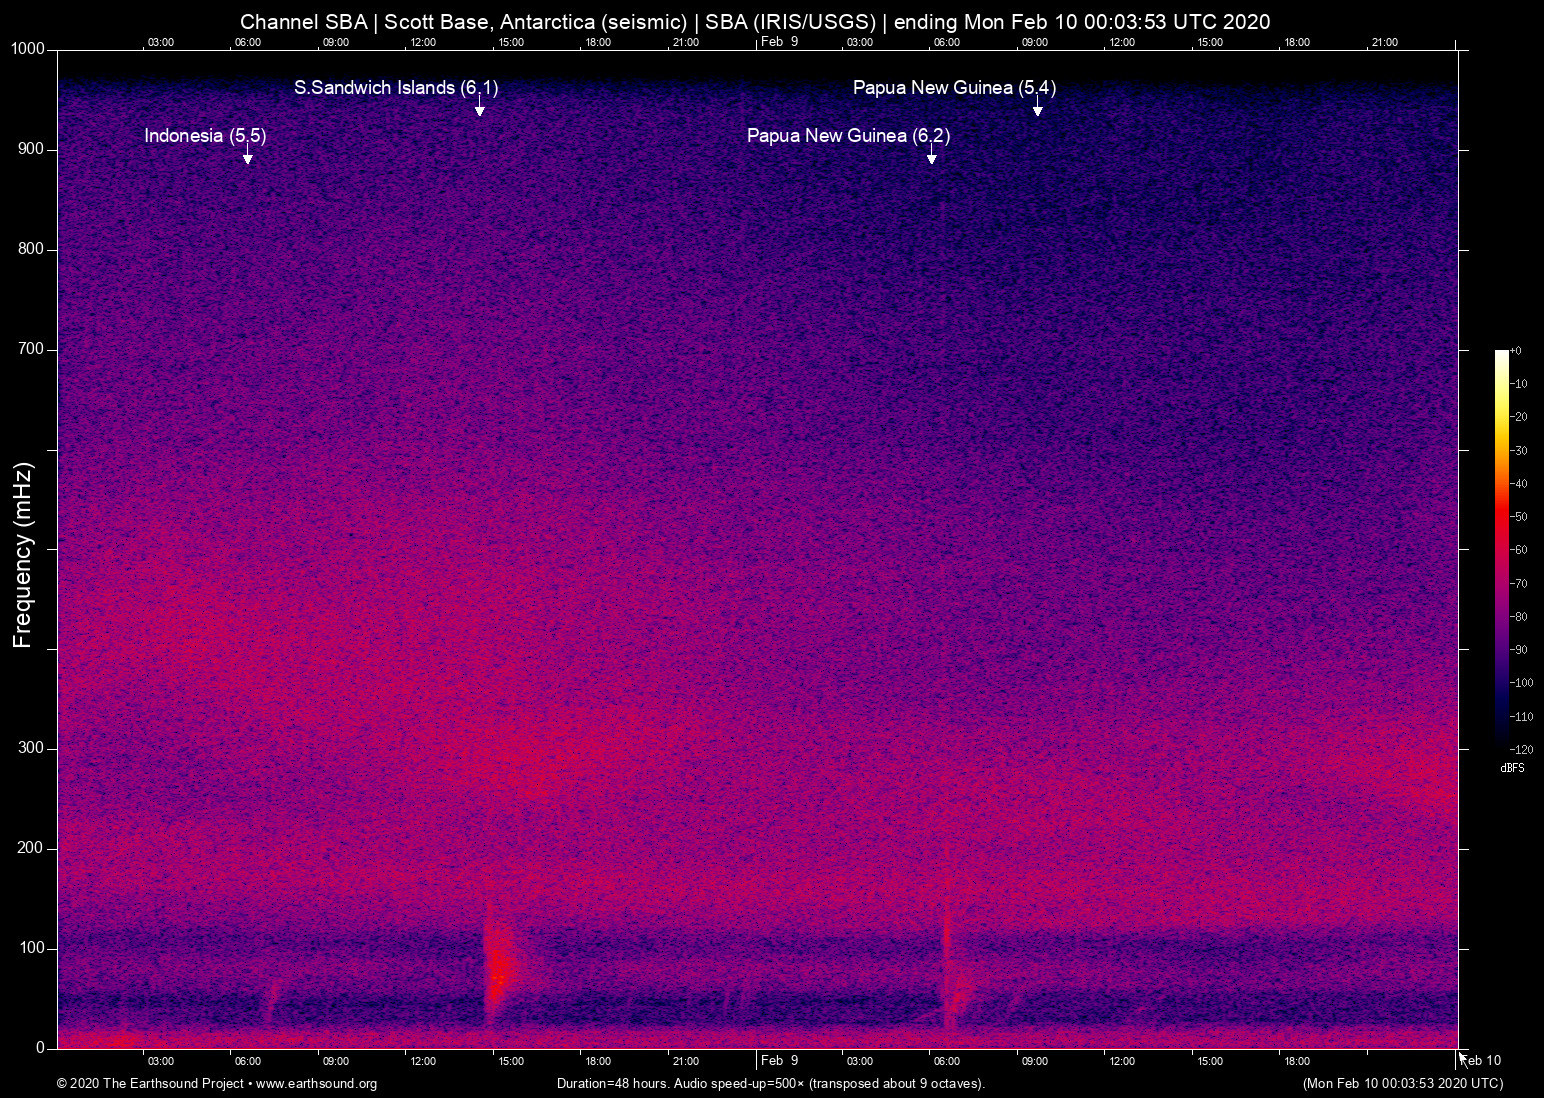This screenshot has height=1098, width=1544.
Task: Click the arrow under S.Sandwich Islands (6.1)
Action: 479,110
